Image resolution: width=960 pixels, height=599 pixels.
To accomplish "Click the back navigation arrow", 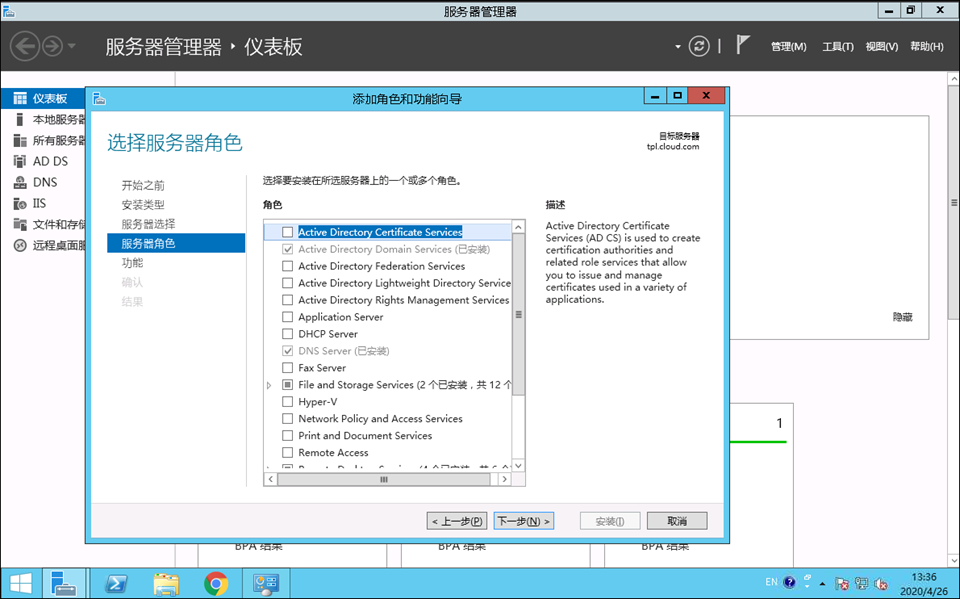I will (x=25, y=46).
